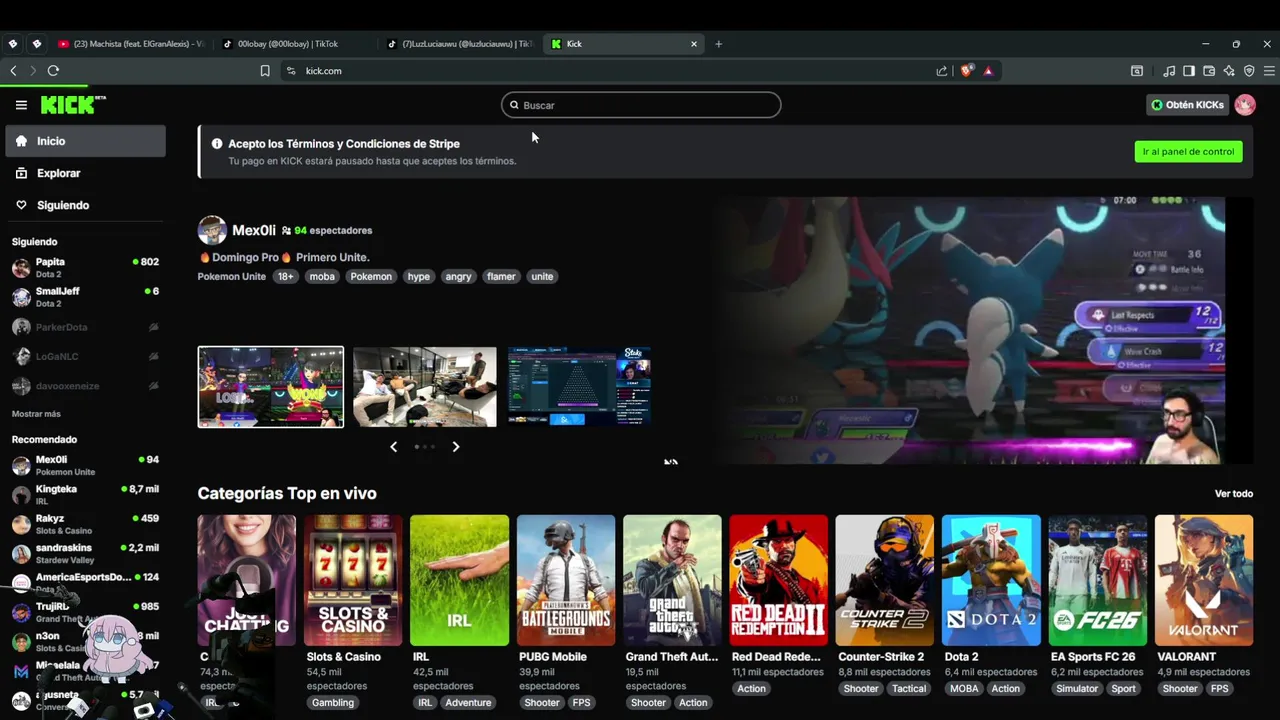Screen dimensions: 1280x720
Task: Open Dota 2 category card
Action: coord(991,580)
